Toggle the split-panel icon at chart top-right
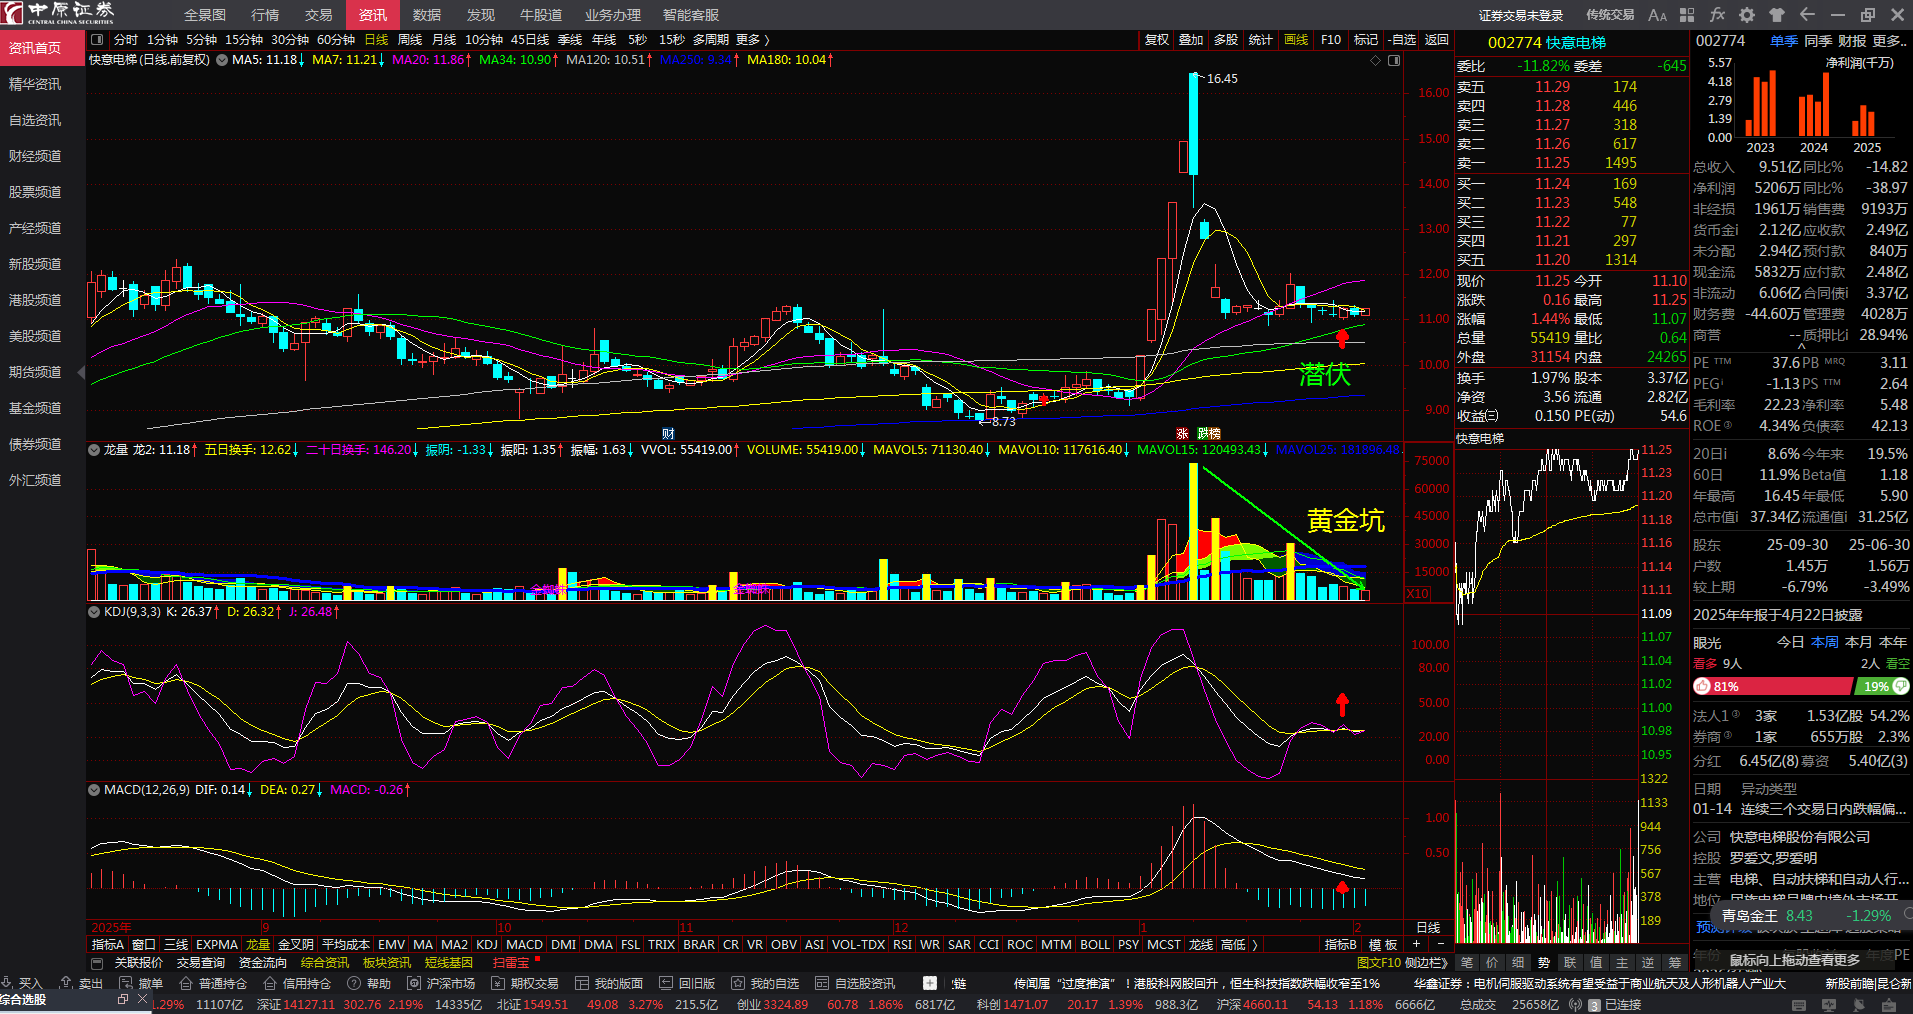This screenshot has width=1913, height=1014. click(x=1394, y=61)
